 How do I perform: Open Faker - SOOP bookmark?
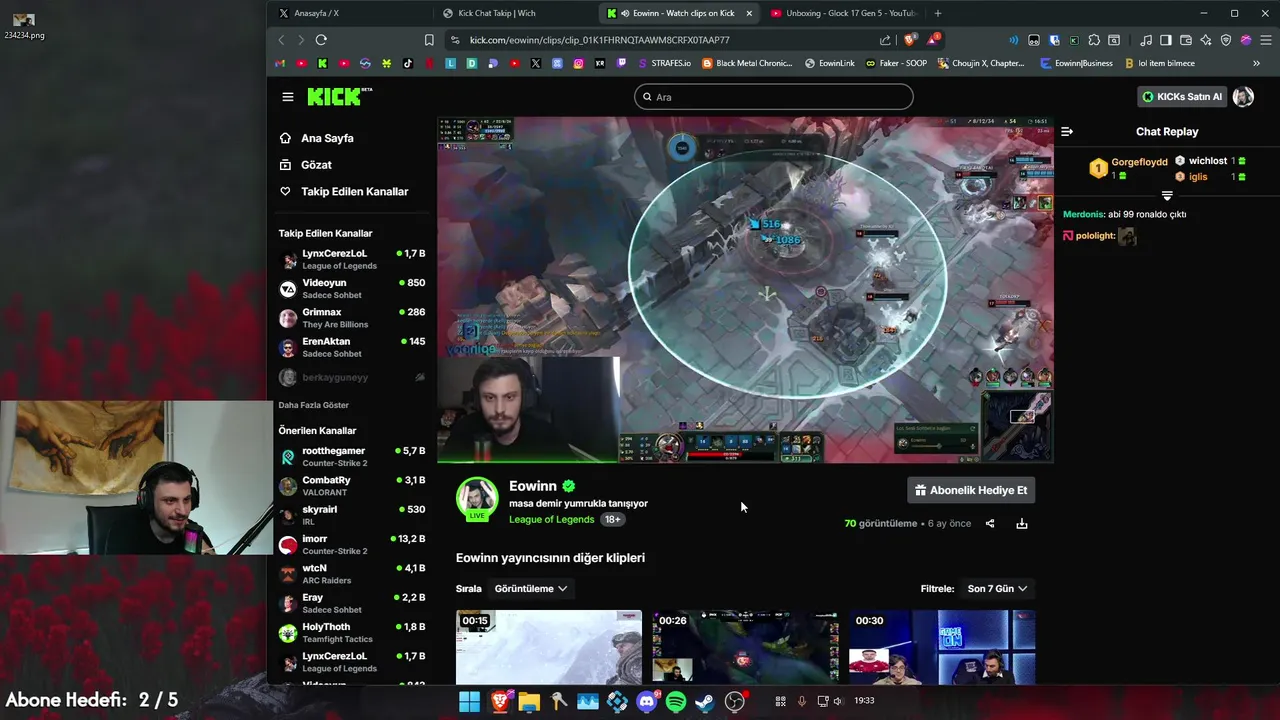click(x=896, y=63)
